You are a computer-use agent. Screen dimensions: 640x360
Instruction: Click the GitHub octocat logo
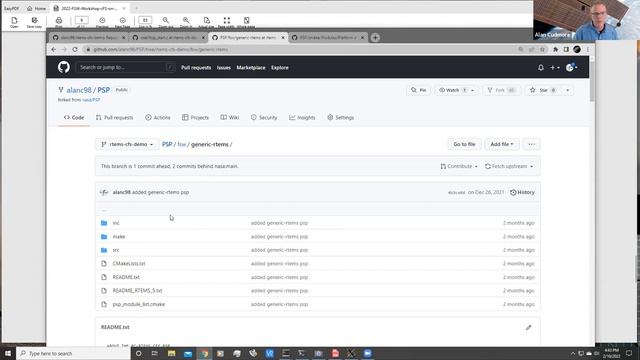64,67
